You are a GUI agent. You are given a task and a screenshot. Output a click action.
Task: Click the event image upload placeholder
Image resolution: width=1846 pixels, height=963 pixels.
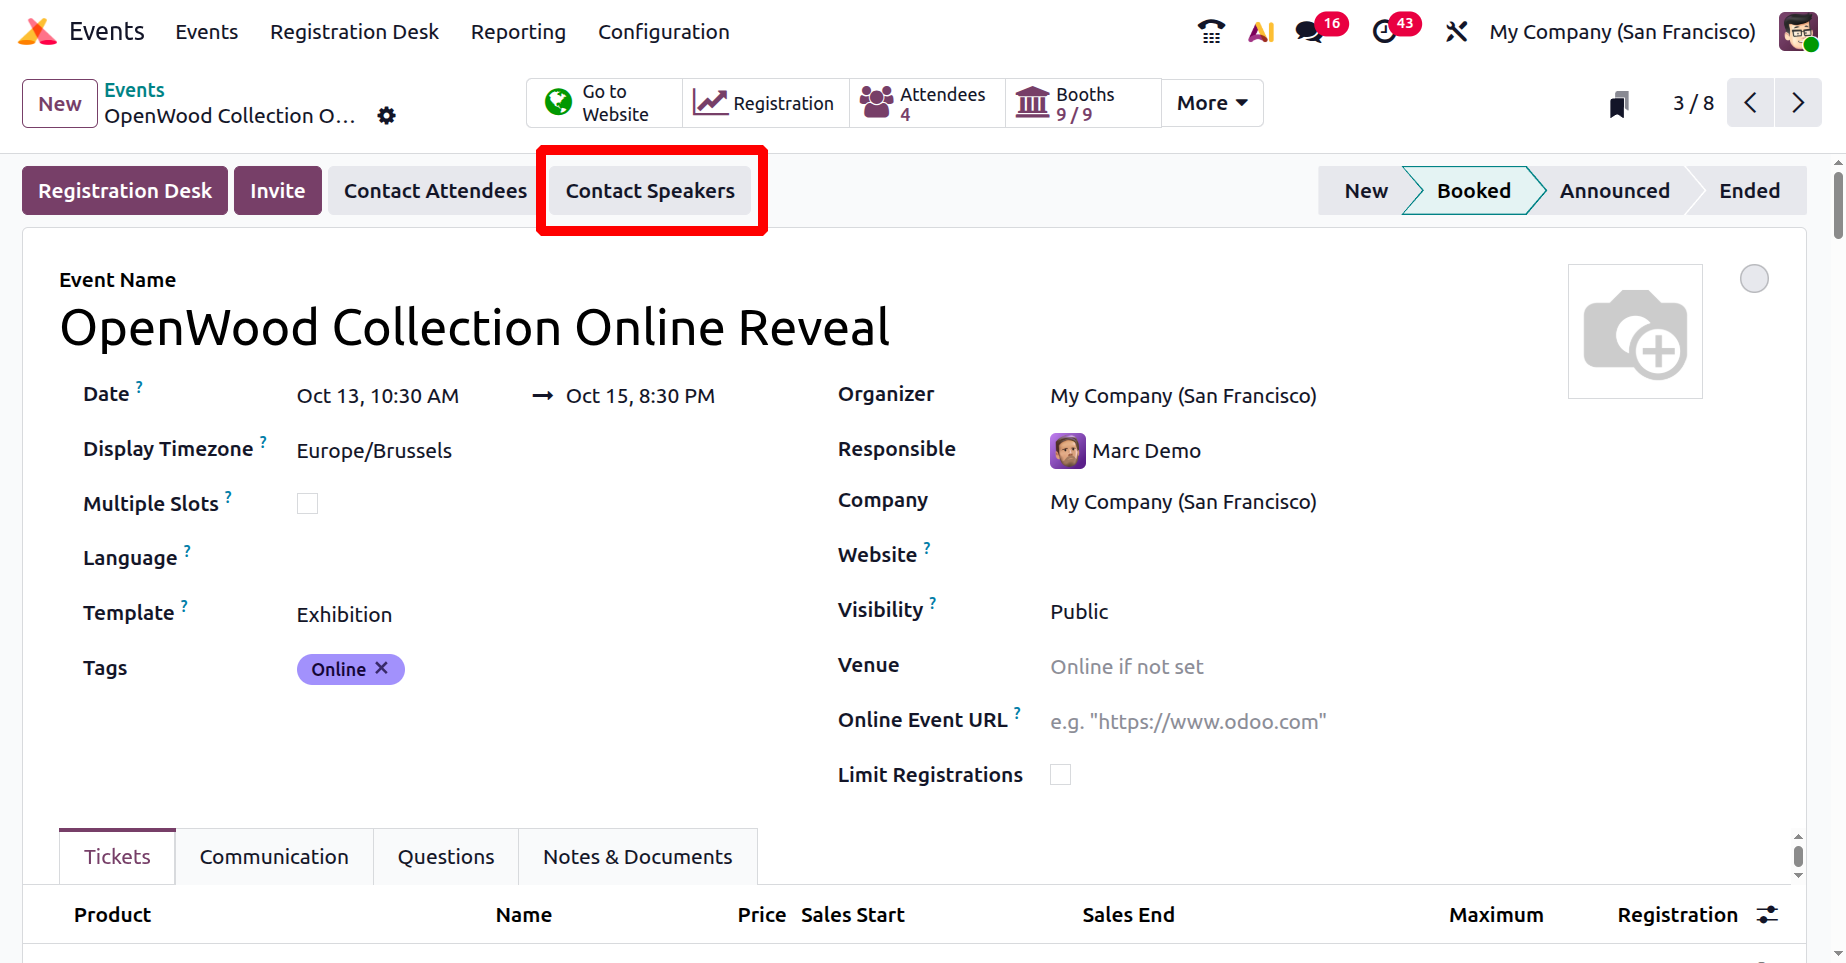(1635, 332)
